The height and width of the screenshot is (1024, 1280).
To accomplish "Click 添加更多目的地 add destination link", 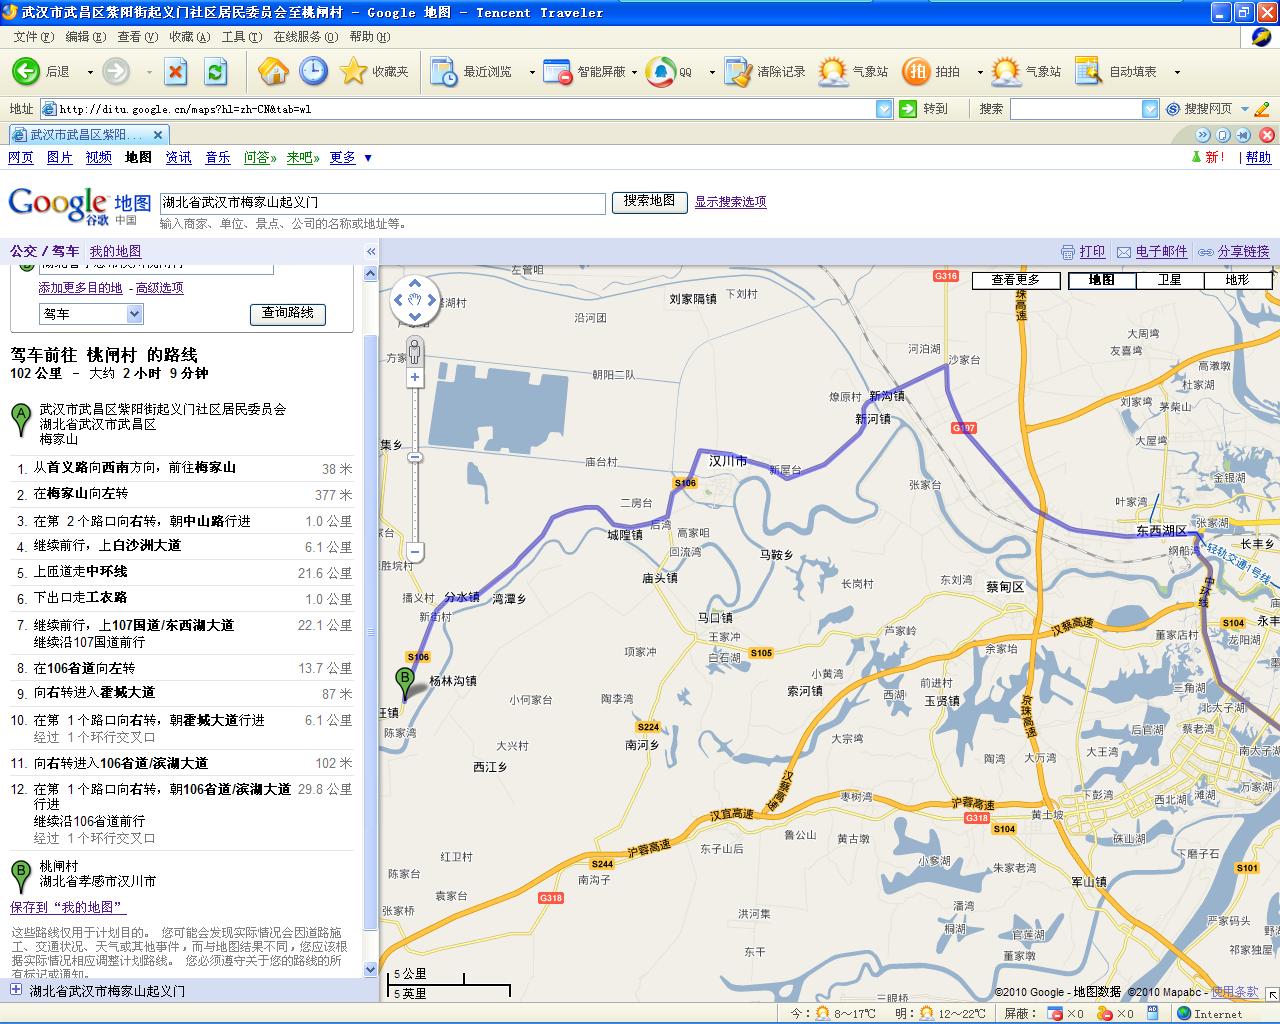I will (x=80, y=288).
